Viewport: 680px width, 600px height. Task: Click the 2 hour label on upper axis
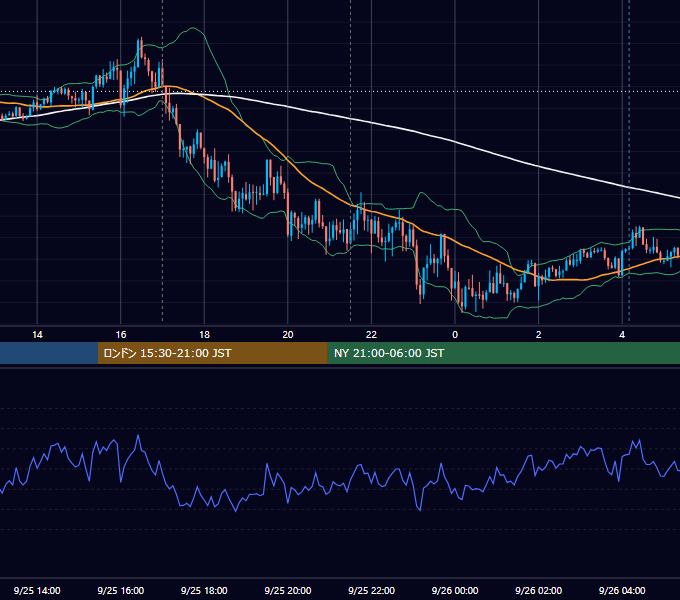click(x=539, y=335)
